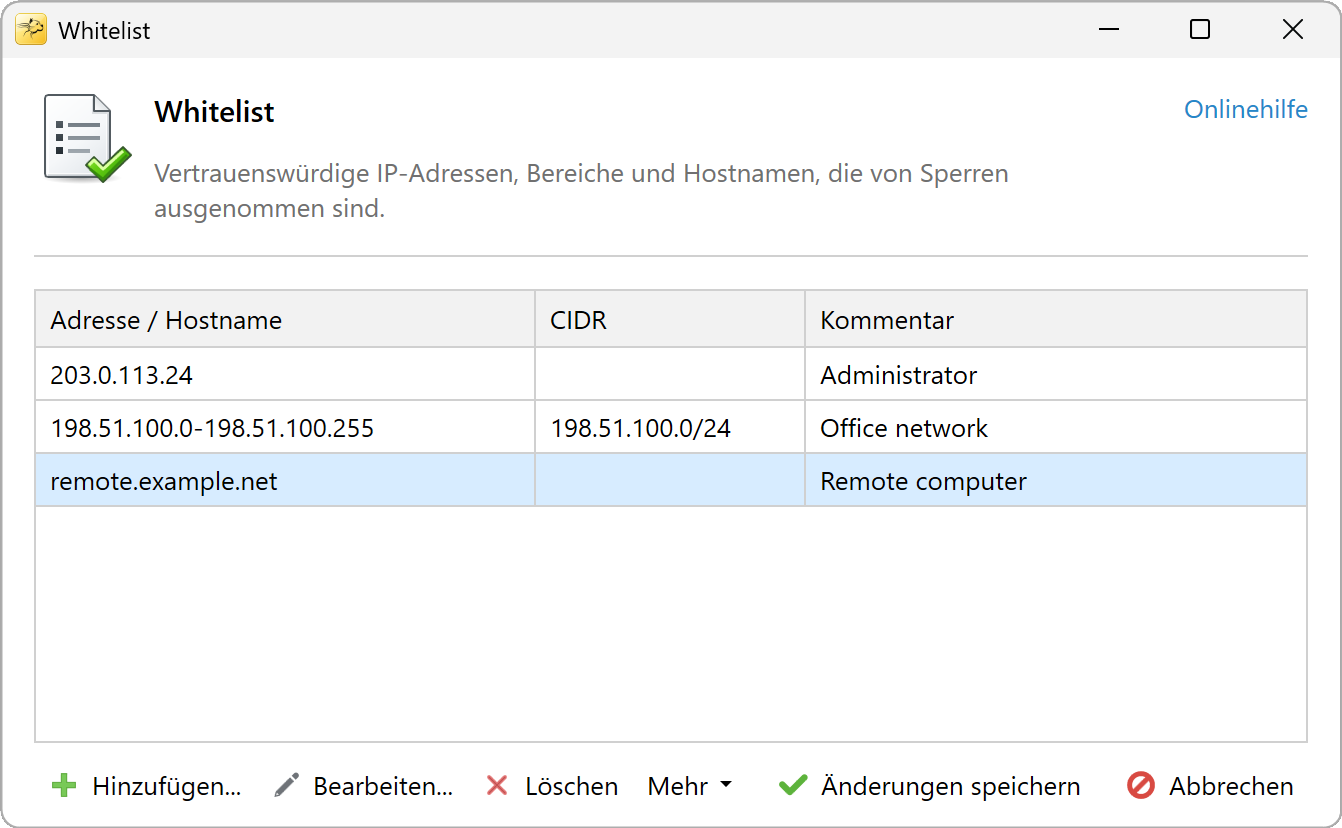Select the 203.0.113.24 address row
The height and width of the screenshot is (828, 1342).
(670, 375)
